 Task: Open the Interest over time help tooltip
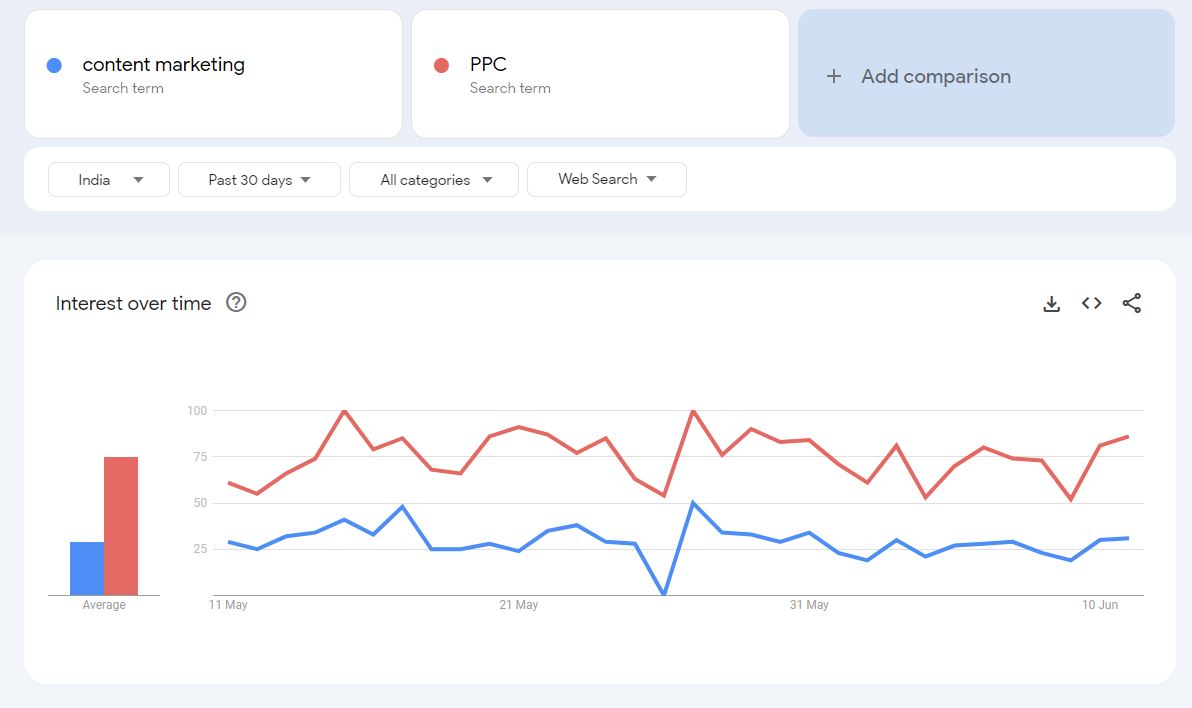[236, 302]
